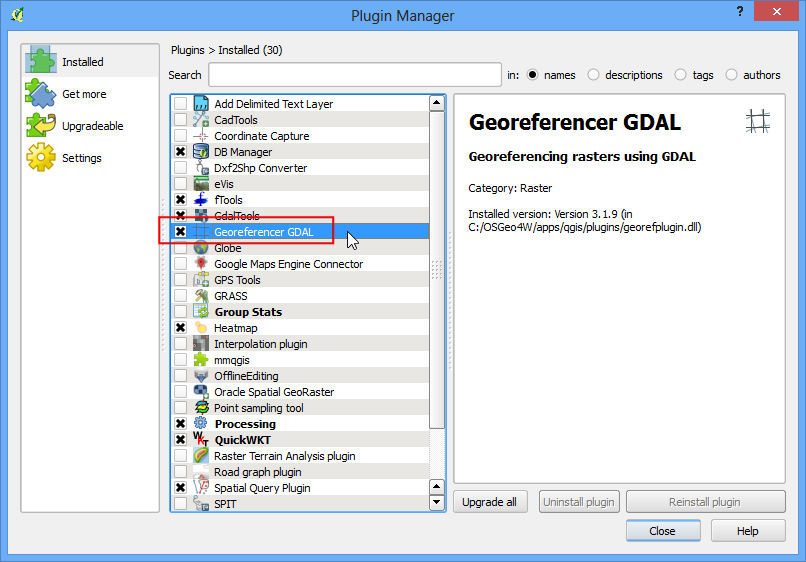
Task: Disable the Heatmap plugin checkbox
Action: point(180,328)
